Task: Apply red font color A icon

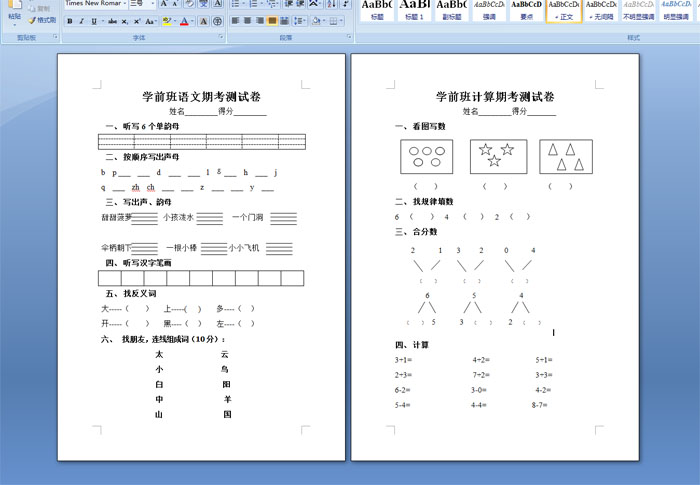Action: tap(183, 21)
